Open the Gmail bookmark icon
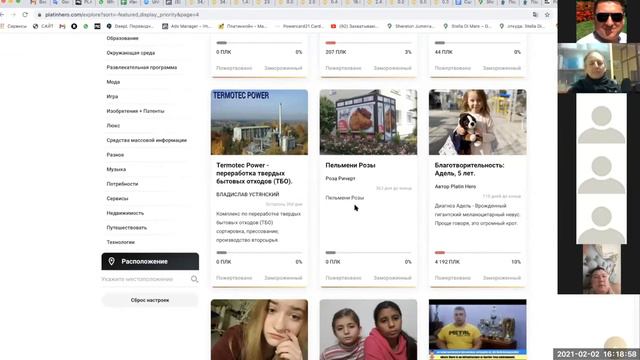Viewport: 640px width, 360px height. (x=62, y=26)
